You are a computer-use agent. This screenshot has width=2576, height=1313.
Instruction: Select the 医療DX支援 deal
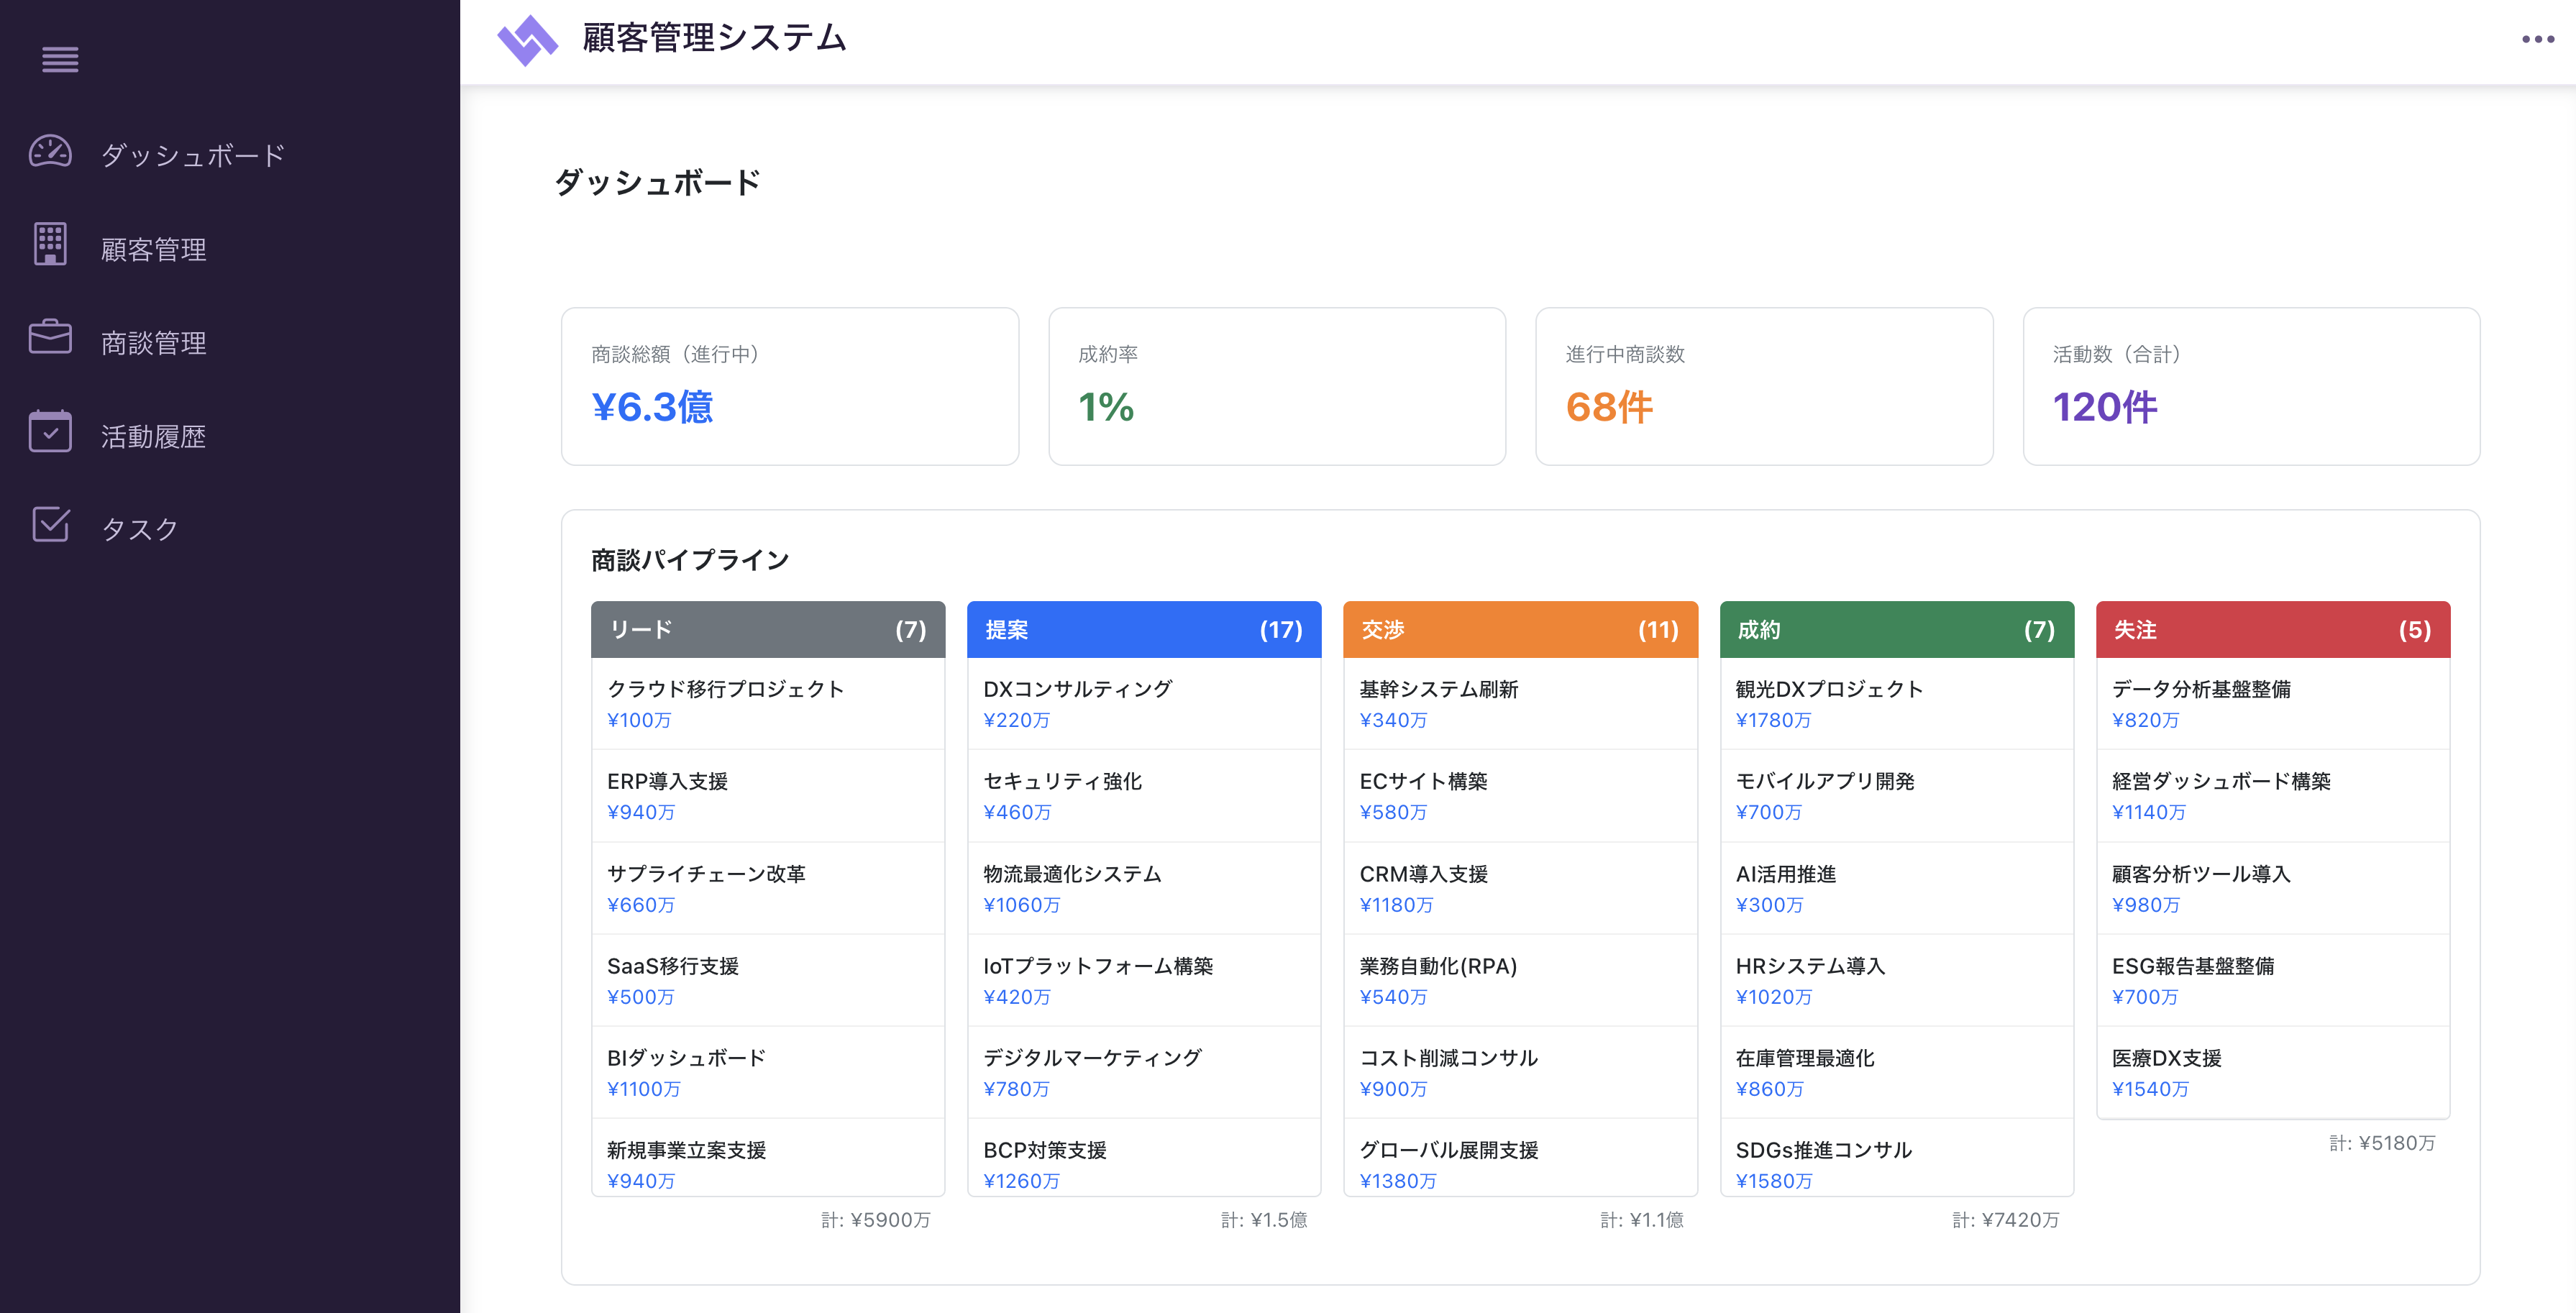2273,1072
